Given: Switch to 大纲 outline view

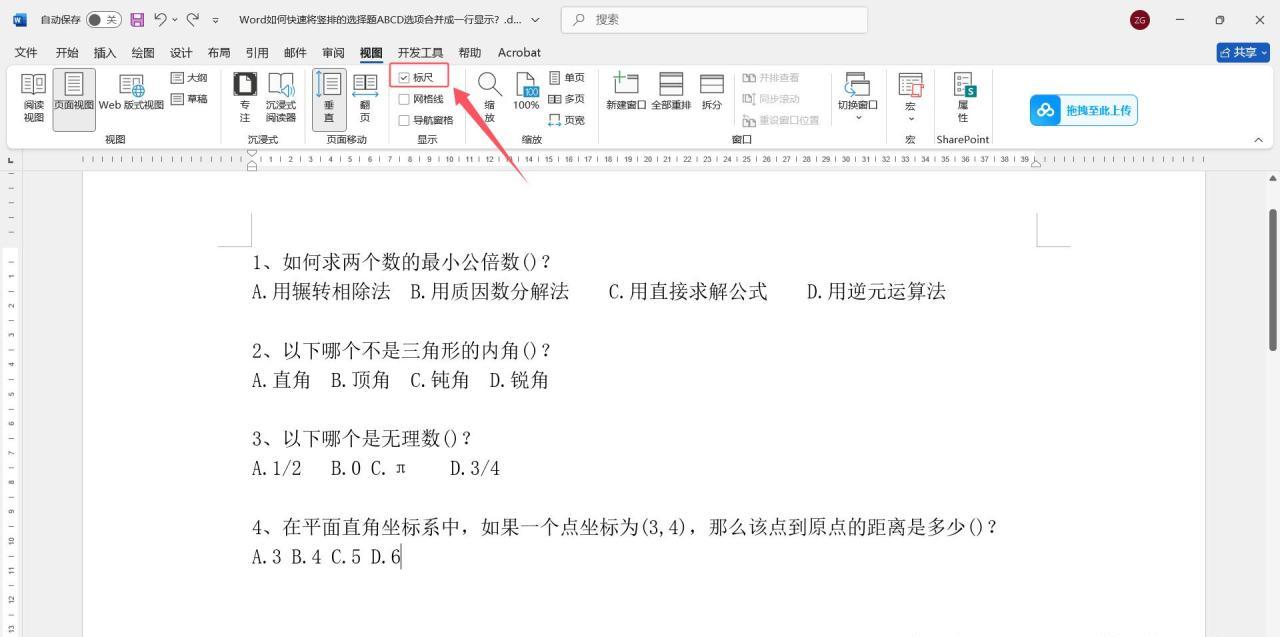Looking at the screenshot, I should 189,78.
